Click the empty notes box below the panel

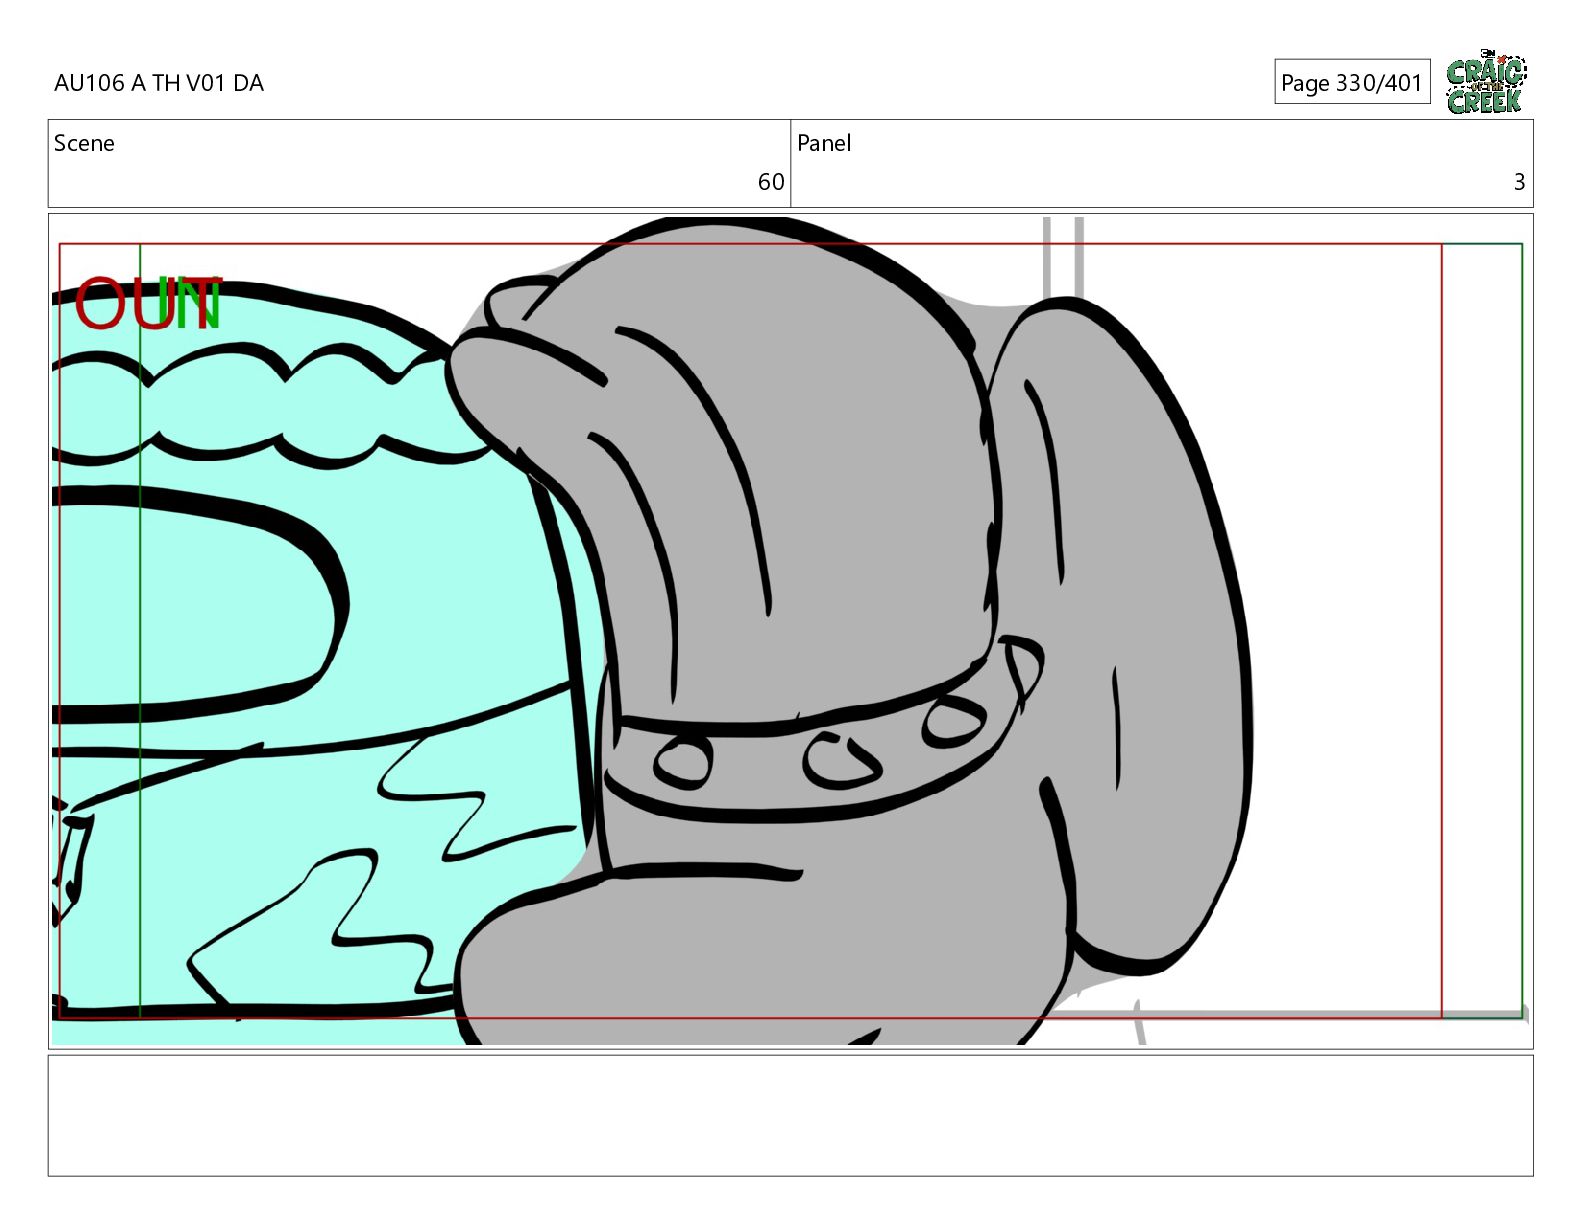point(790,1115)
